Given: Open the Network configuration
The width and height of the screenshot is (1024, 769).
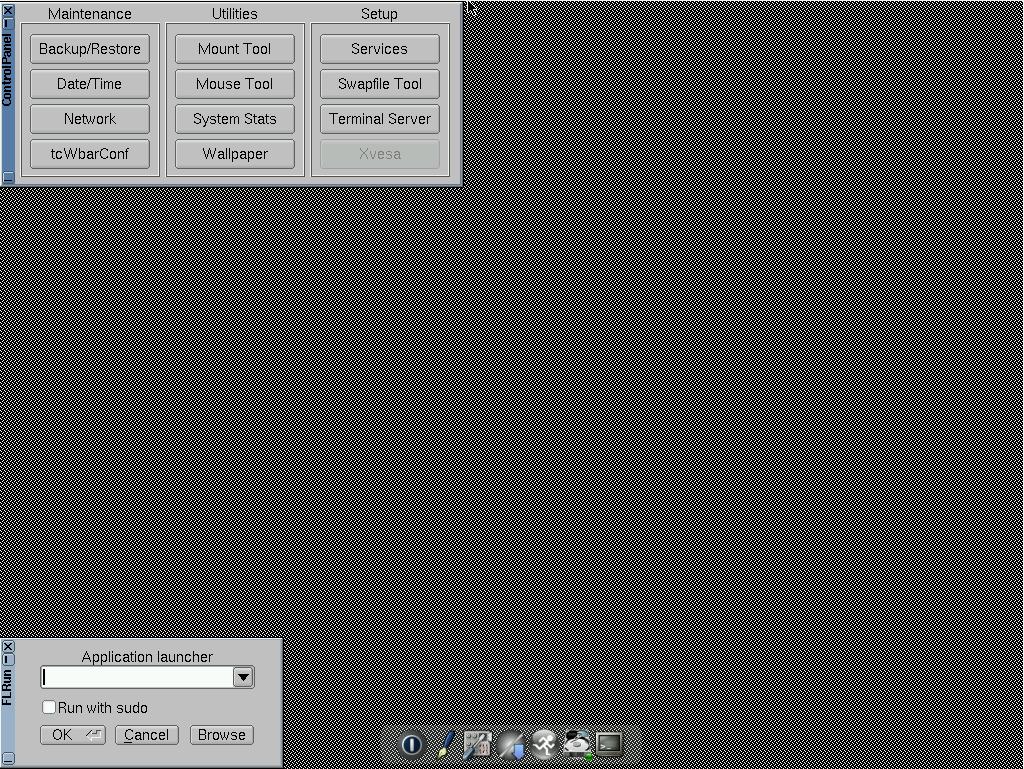Looking at the screenshot, I should pos(89,119).
